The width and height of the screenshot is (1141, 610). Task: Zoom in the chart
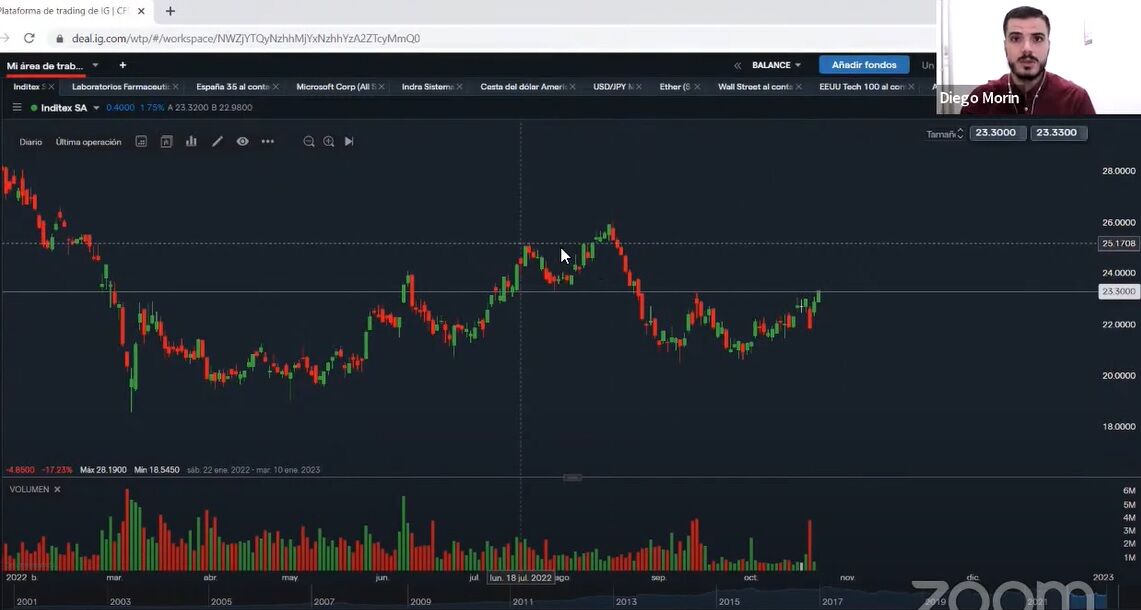[x=329, y=141]
